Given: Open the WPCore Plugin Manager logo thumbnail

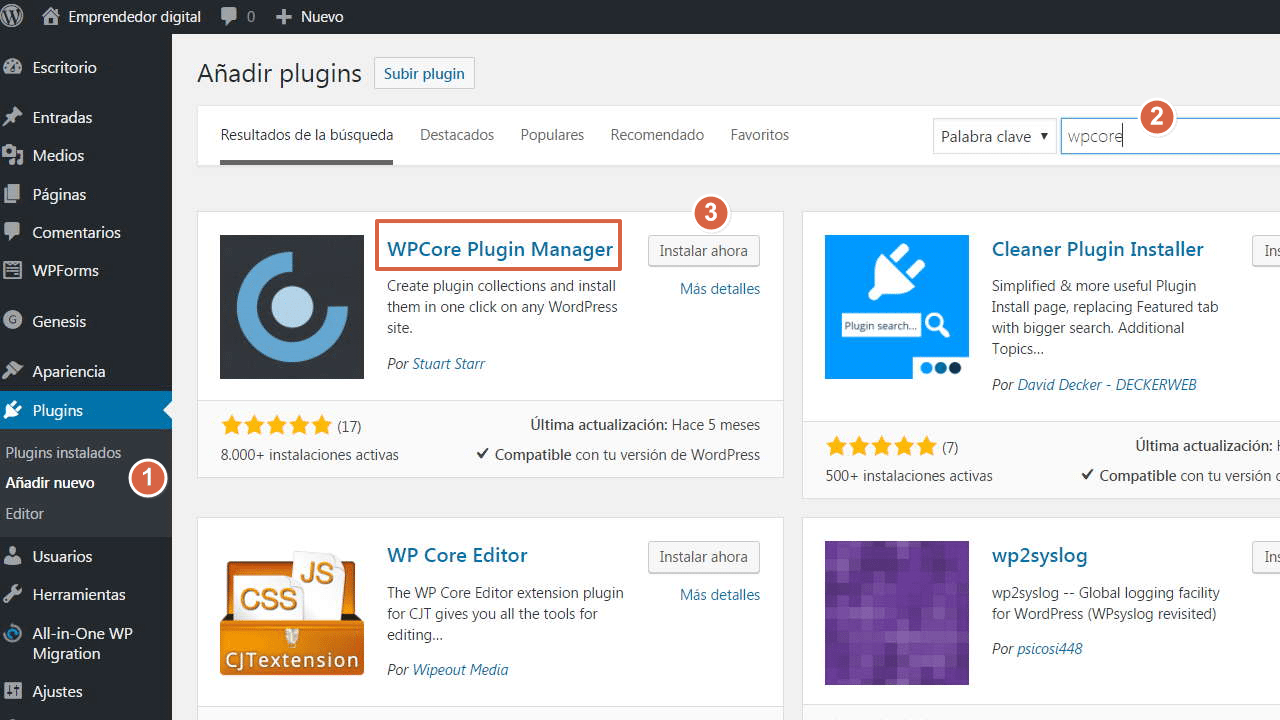Looking at the screenshot, I should pyautogui.click(x=292, y=307).
